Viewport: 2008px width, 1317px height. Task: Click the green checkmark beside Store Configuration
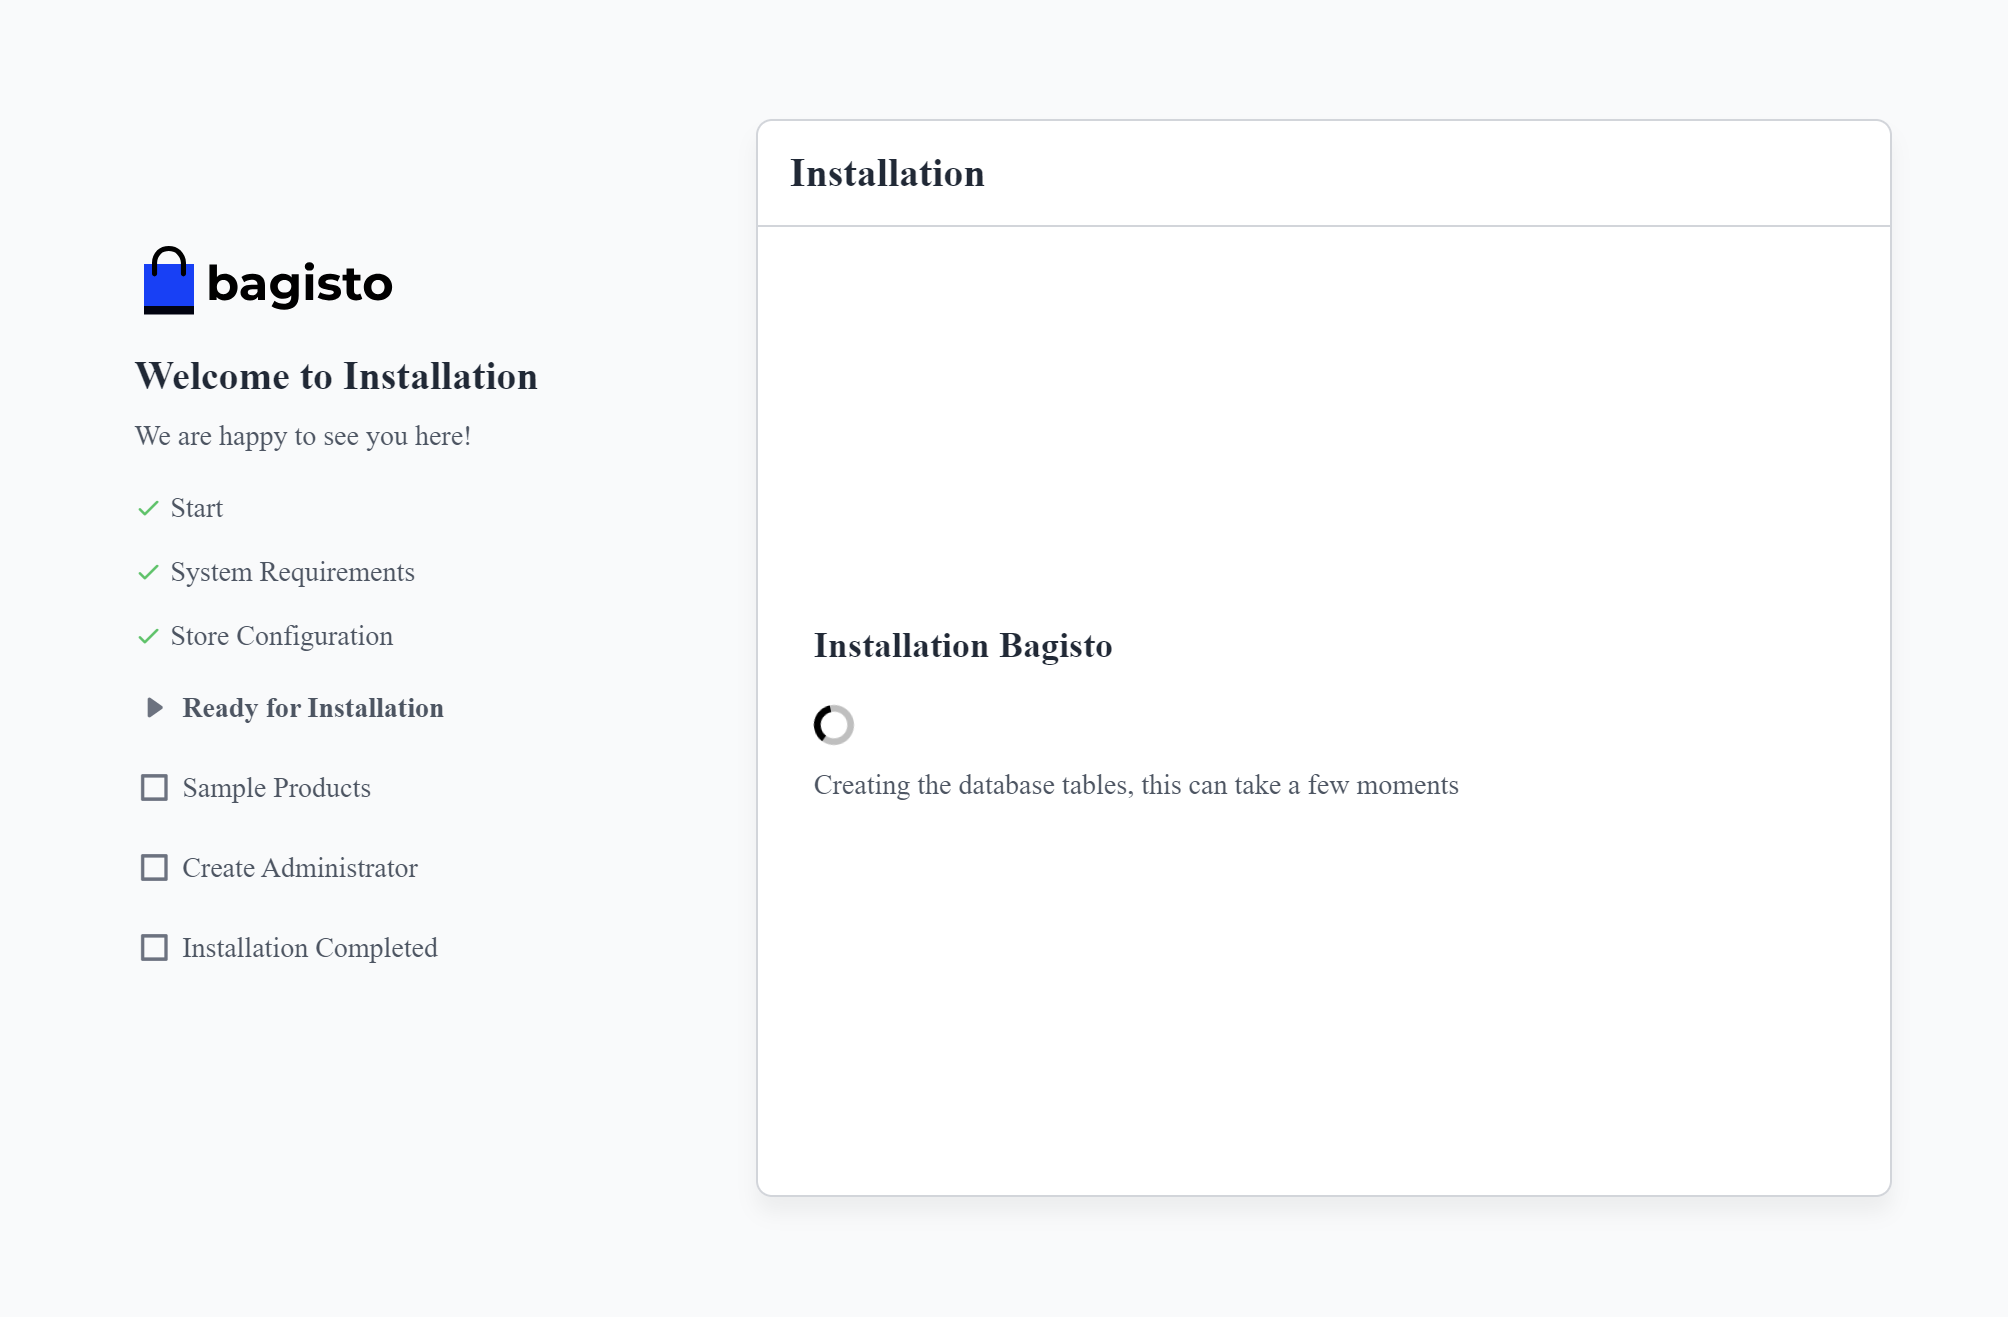click(x=148, y=636)
